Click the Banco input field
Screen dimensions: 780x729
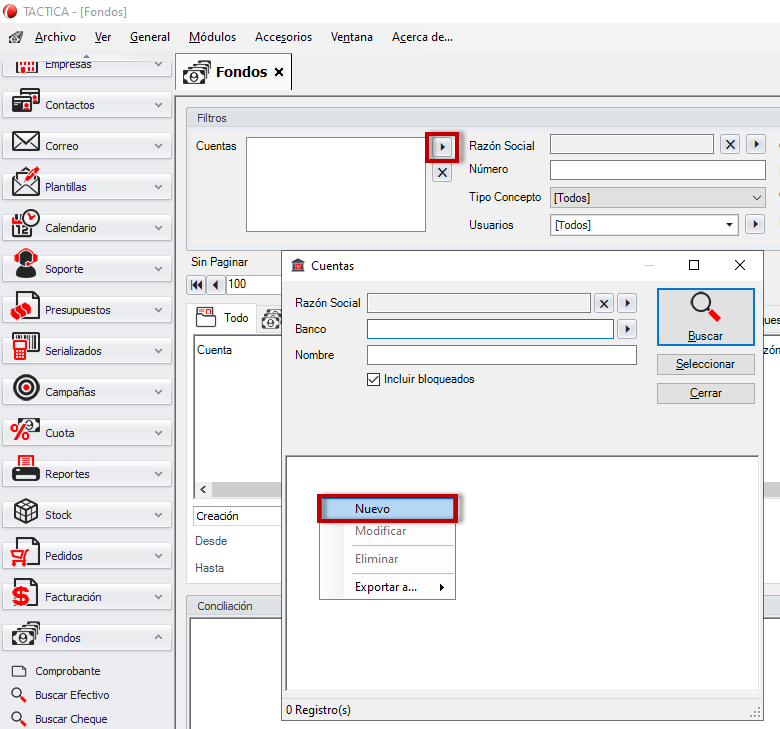click(x=490, y=329)
